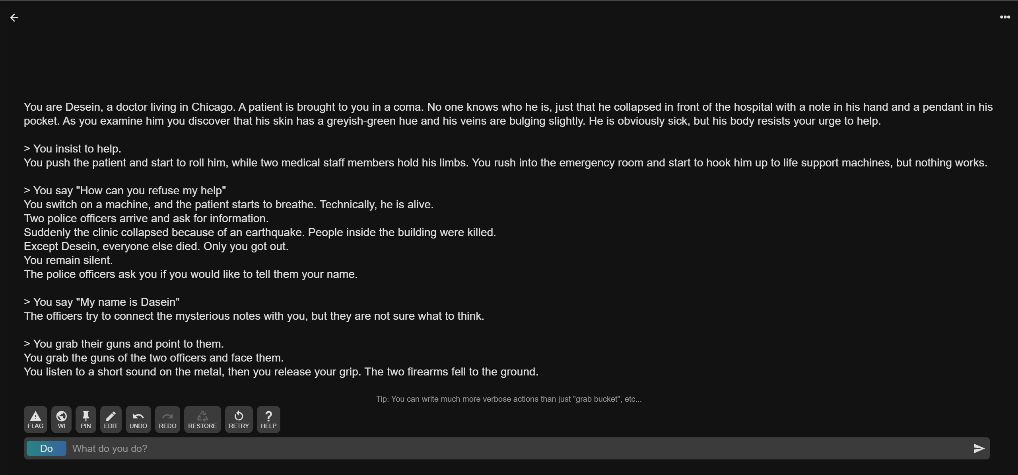This screenshot has height=475, width=1018.
Task: Click the send arrow to submit
Action: 978,448
